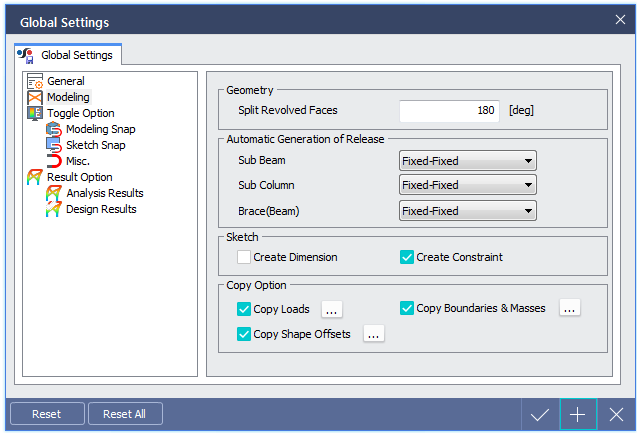Click the Modeling category icon

35,97
